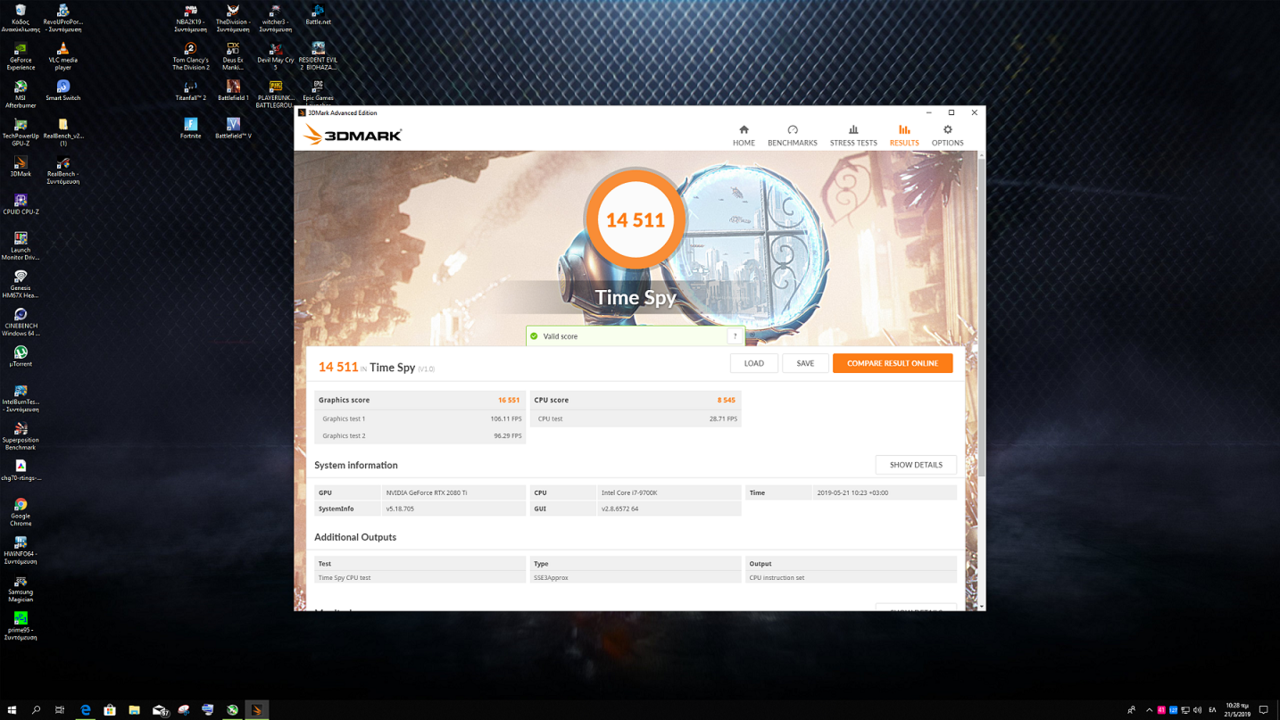Open Task View on the taskbar
Screen dimensions: 1280x720
(60, 710)
